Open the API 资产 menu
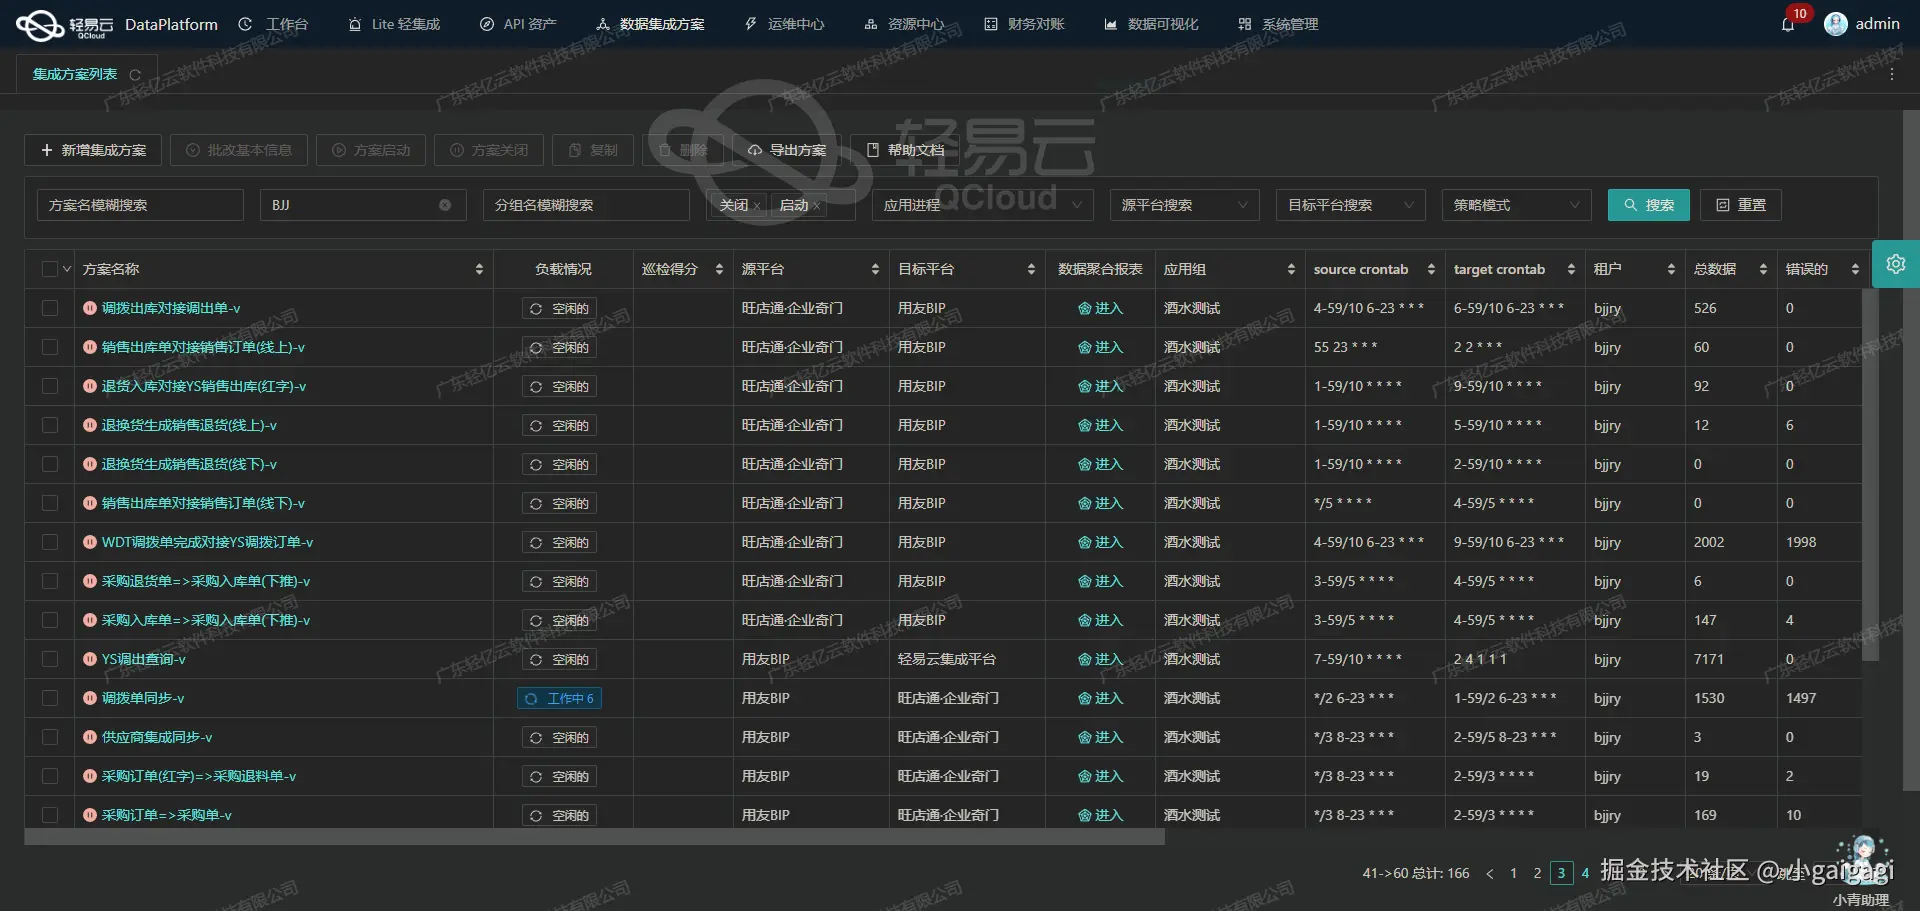 coord(518,24)
